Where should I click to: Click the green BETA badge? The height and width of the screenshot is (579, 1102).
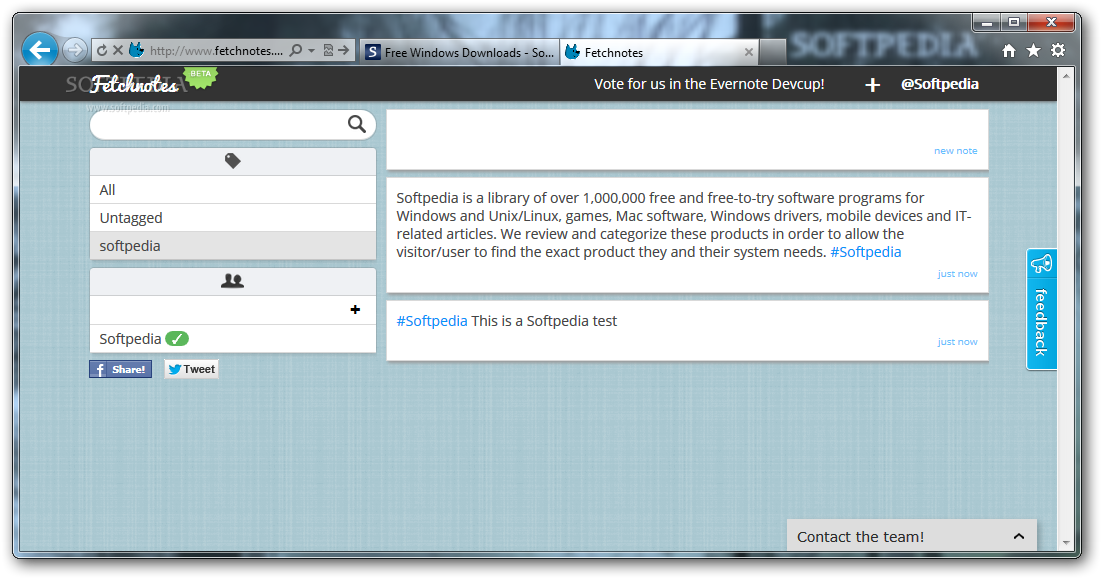coord(201,76)
